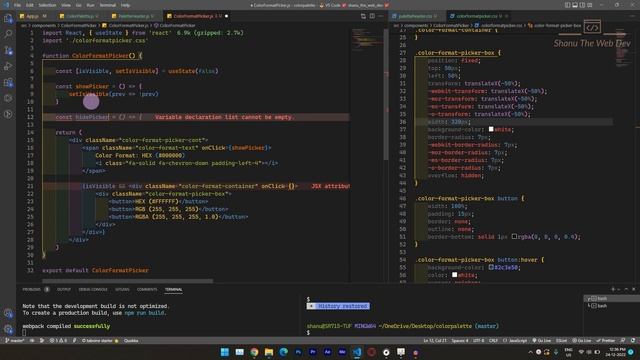Click the Split Editor Right icon
The height and width of the screenshot is (360, 640).
point(372,16)
